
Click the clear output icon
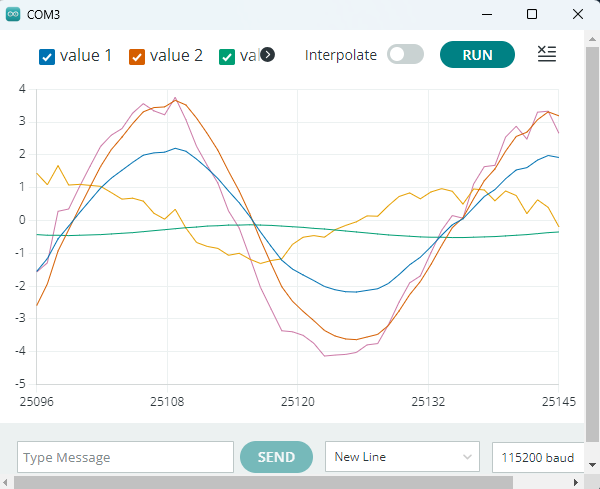tap(546, 54)
